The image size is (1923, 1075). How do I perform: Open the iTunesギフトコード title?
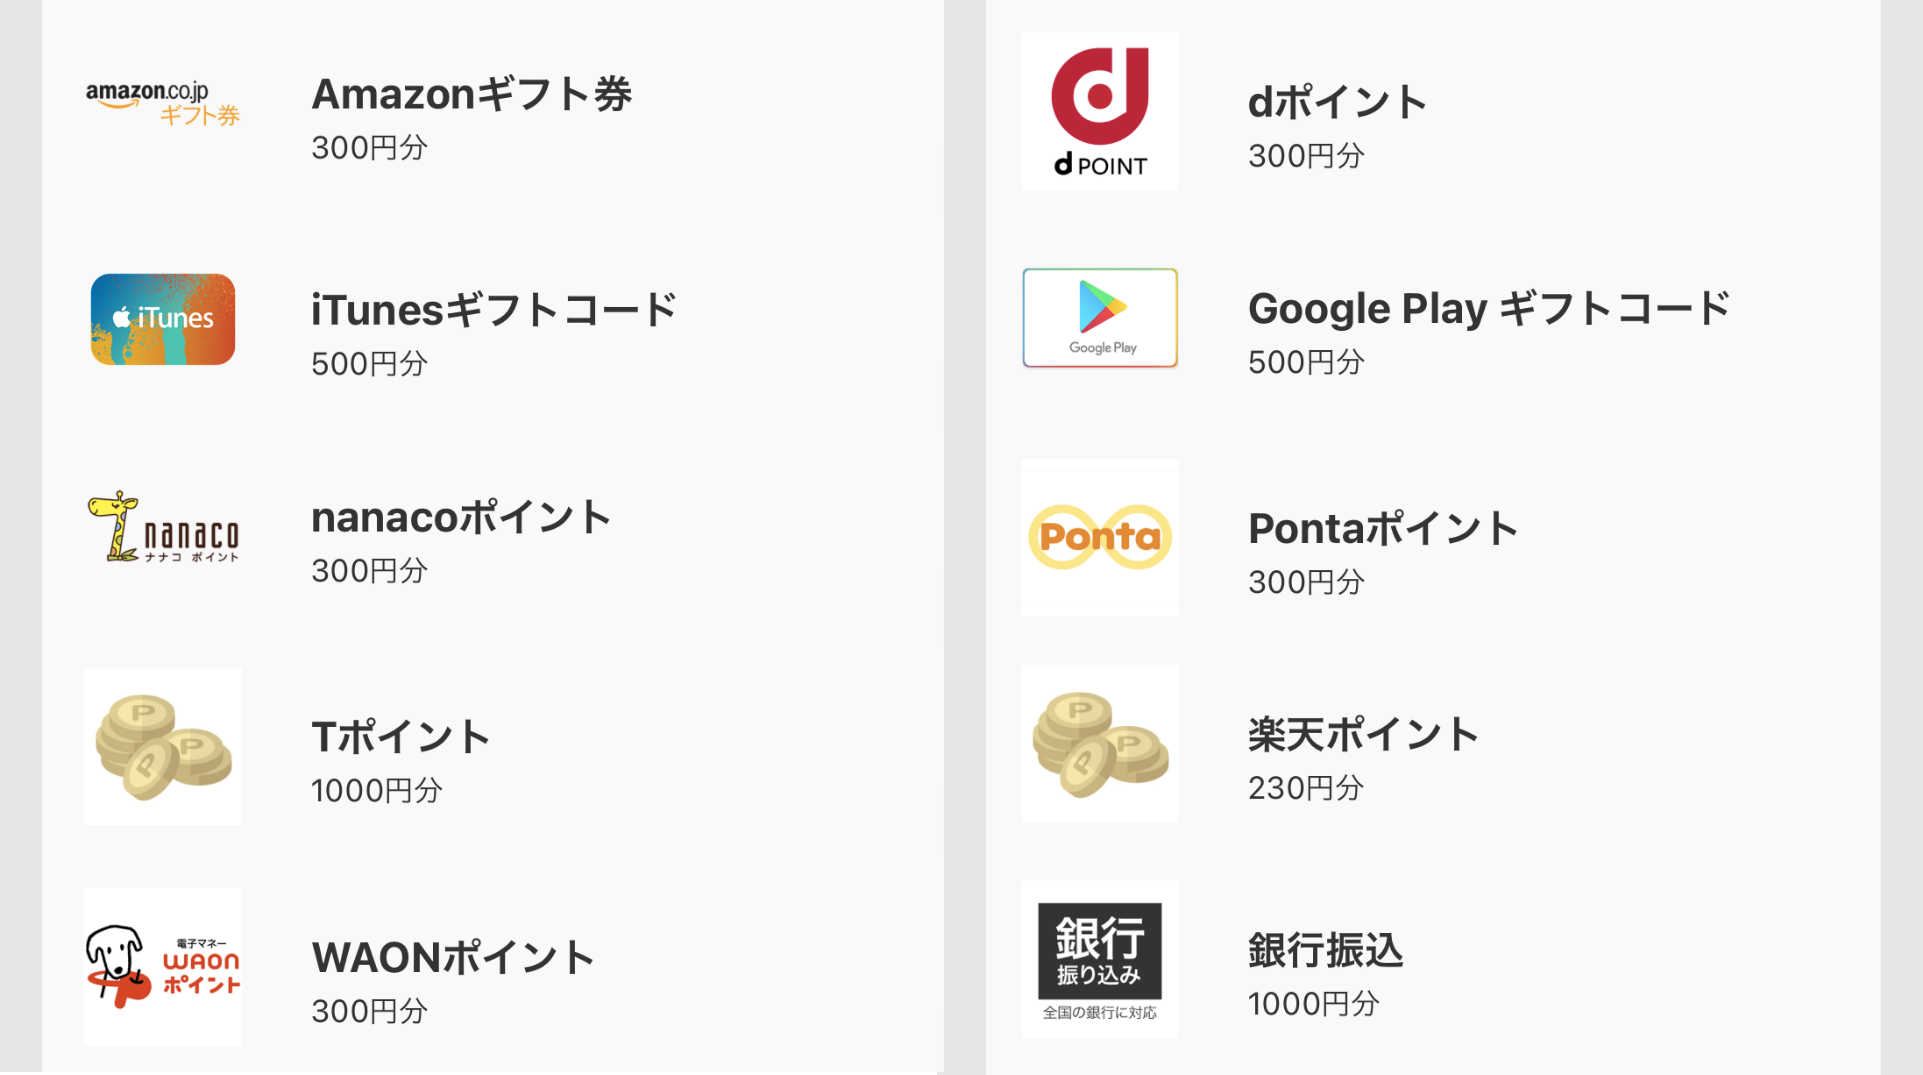click(x=494, y=309)
